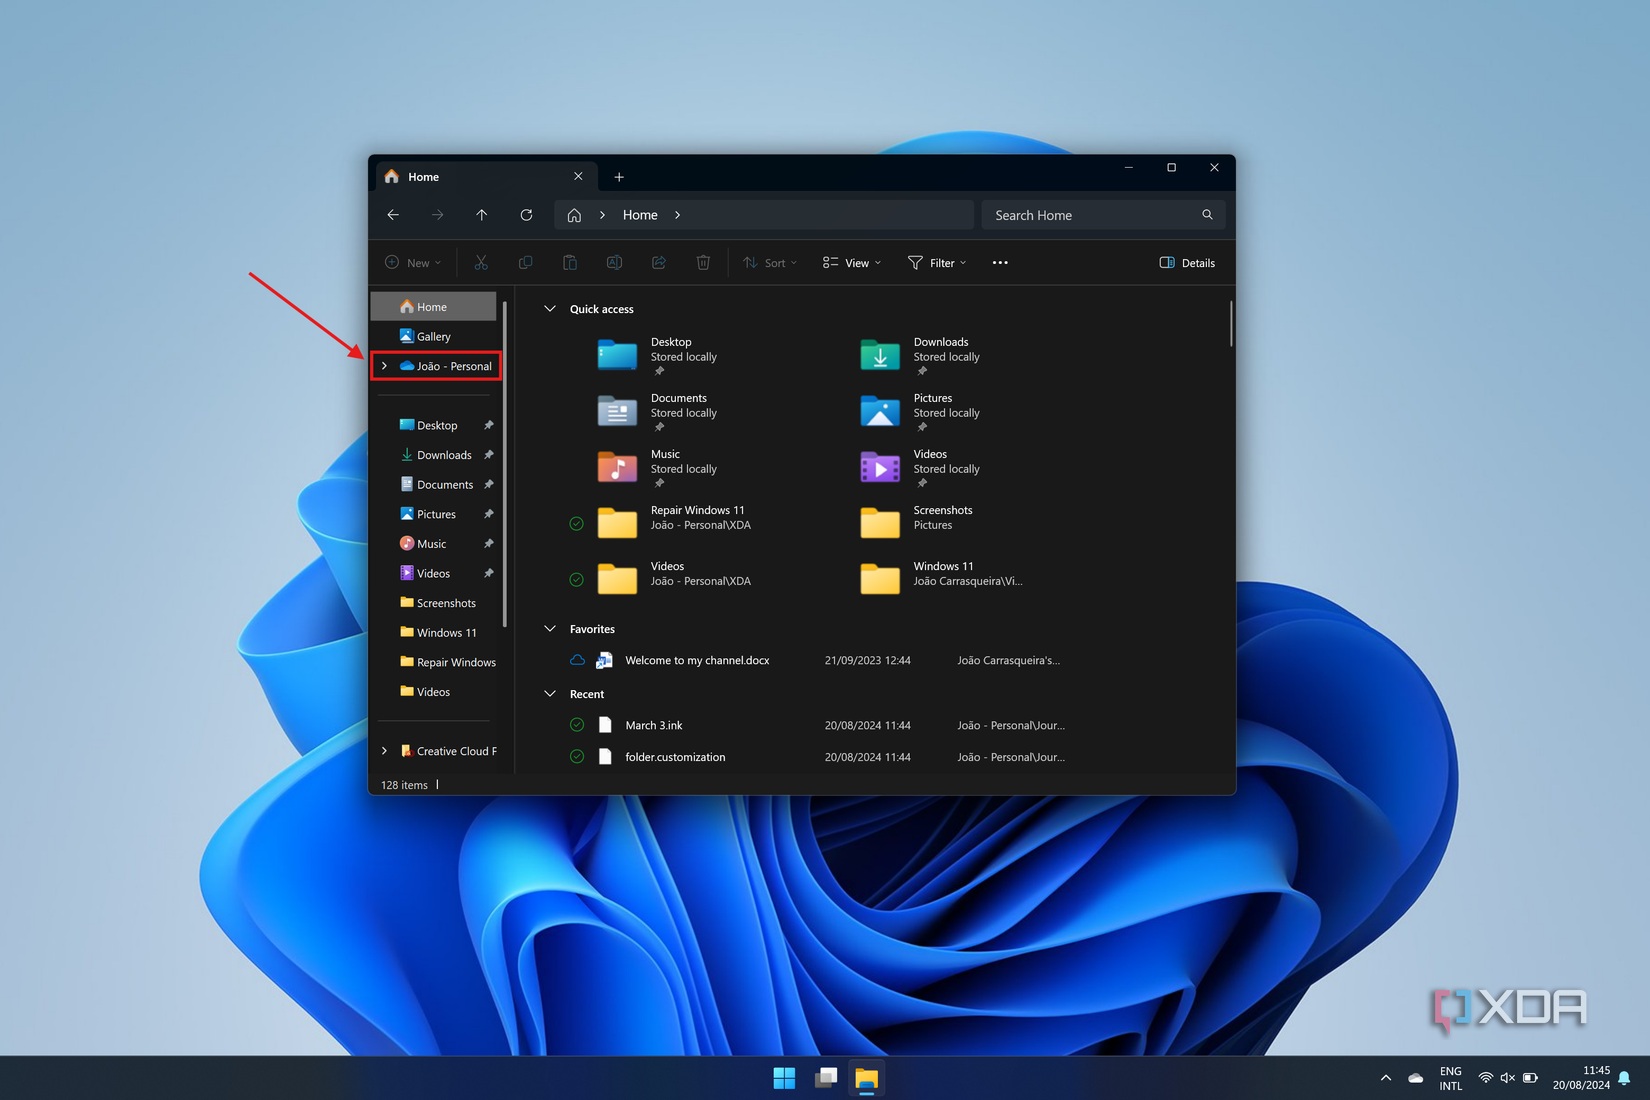This screenshot has height=1100, width=1650.
Task: Open Gallery from the sidebar
Action: tap(433, 336)
